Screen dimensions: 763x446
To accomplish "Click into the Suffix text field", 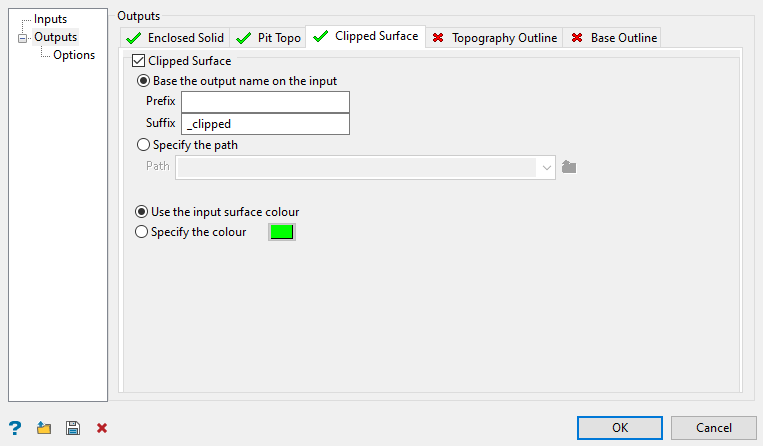I will pos(265,124).
